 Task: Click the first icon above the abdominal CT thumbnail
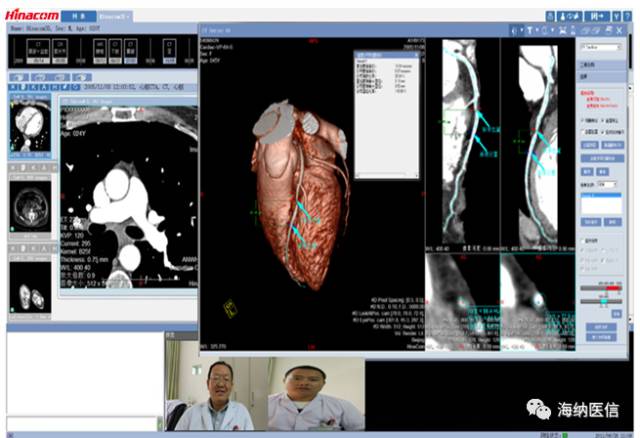pyautogui.click(x=13, y=168)
